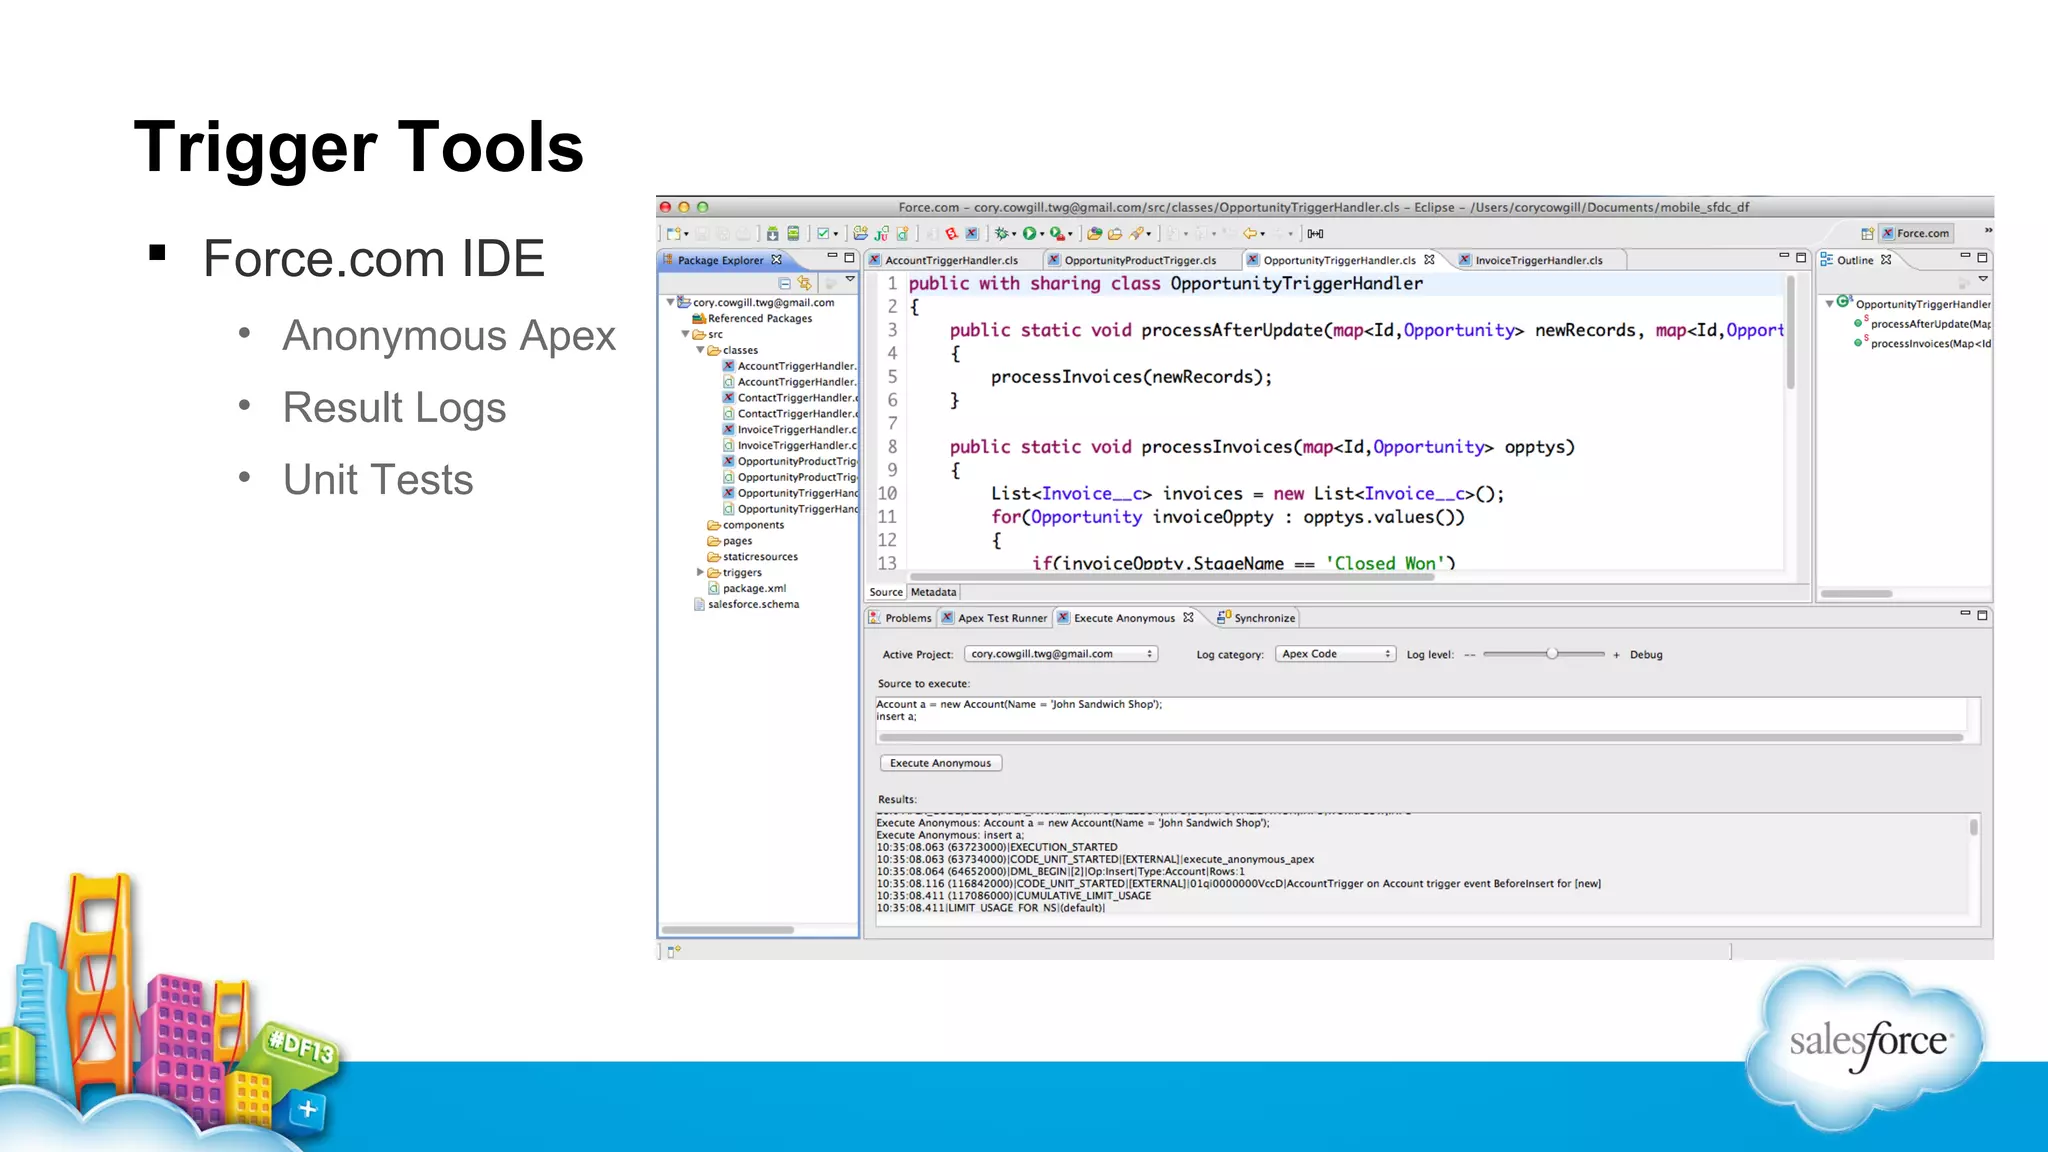The width and height of the screenshot is (2048, 1152).
Task: Select the pages folder
Action: point(730,541)
